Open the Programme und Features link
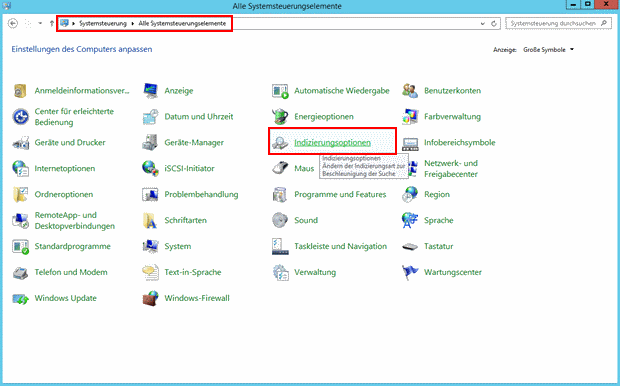This screenshot has width=620, height=386. 340,195
